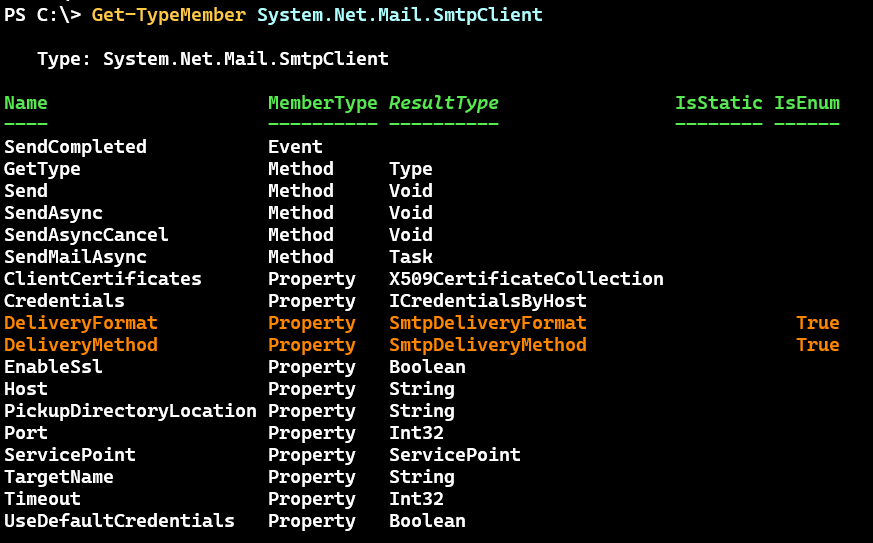Image resolution: width=873 pixels, height=543 pixels.
Task: Select the Port member name
Action: (x=26, y=433)
